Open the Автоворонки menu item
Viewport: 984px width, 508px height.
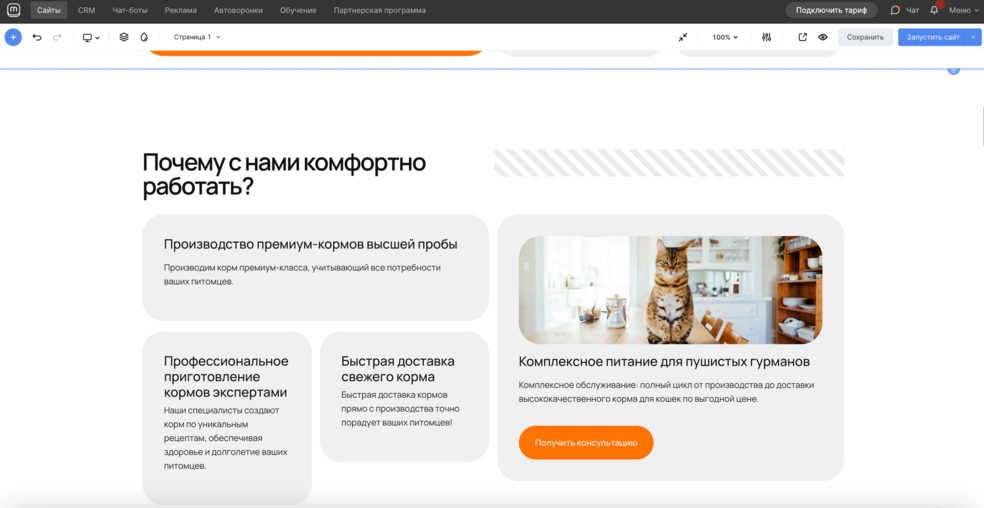point(238,10)
